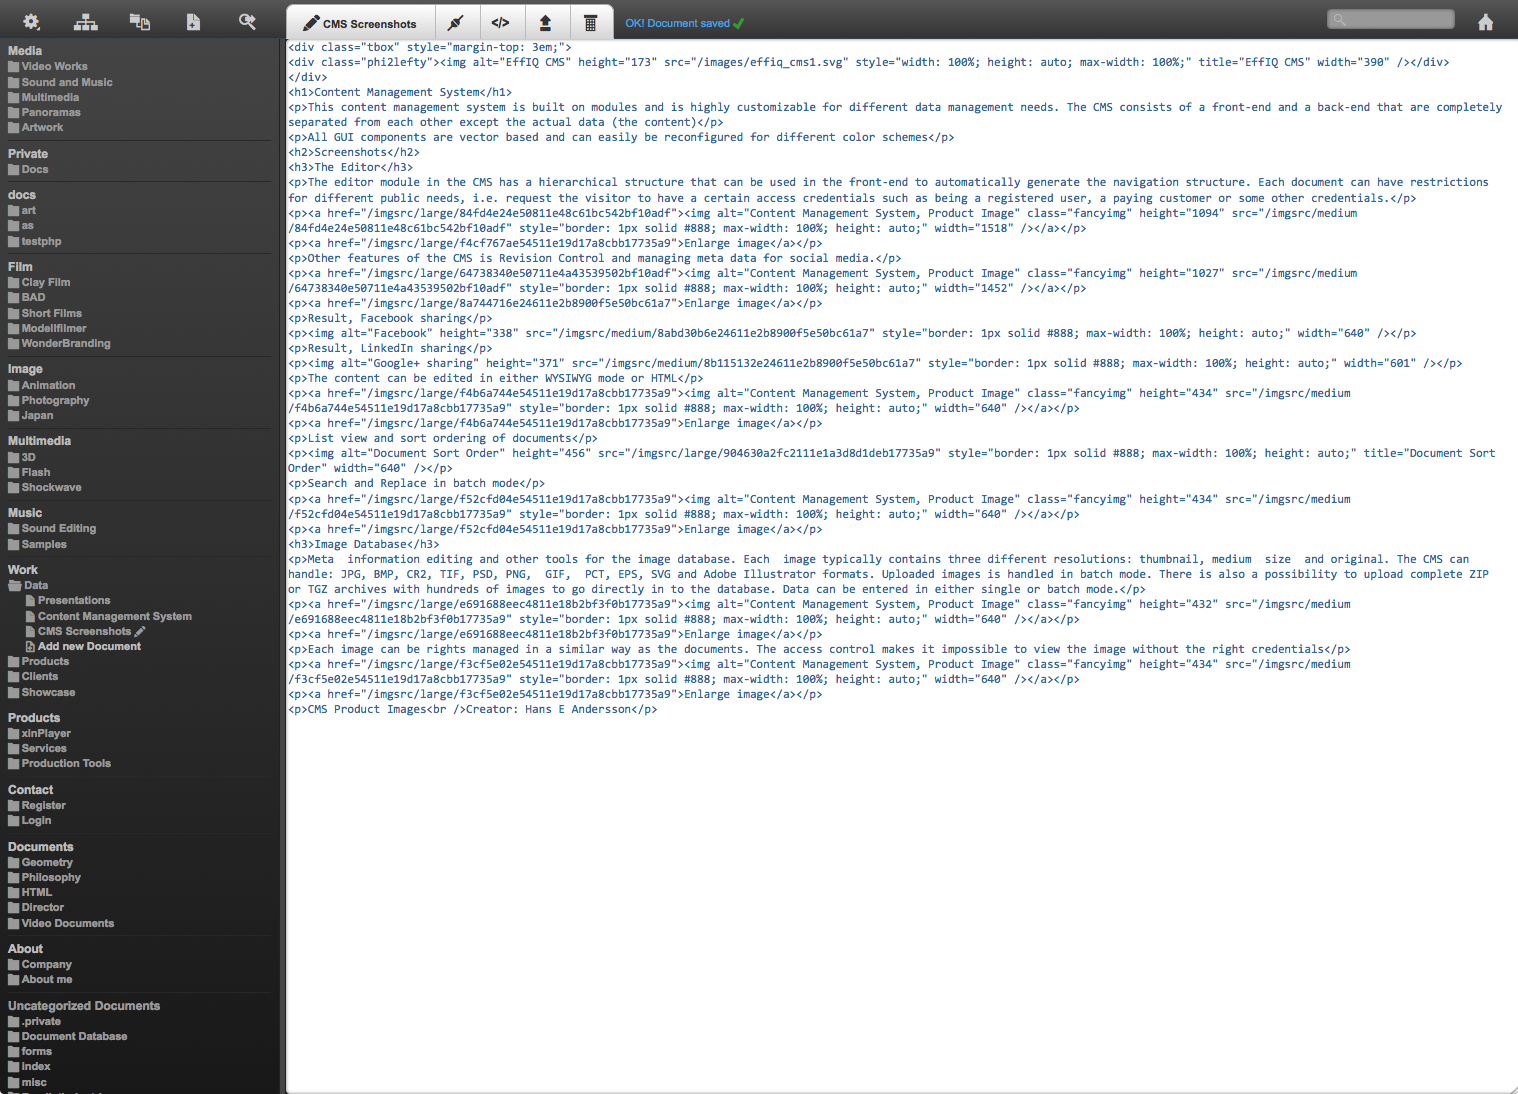This screenshot has width=1518, height=1094.
Task: Collapse the open Data folder
Action: click(14, 586)
